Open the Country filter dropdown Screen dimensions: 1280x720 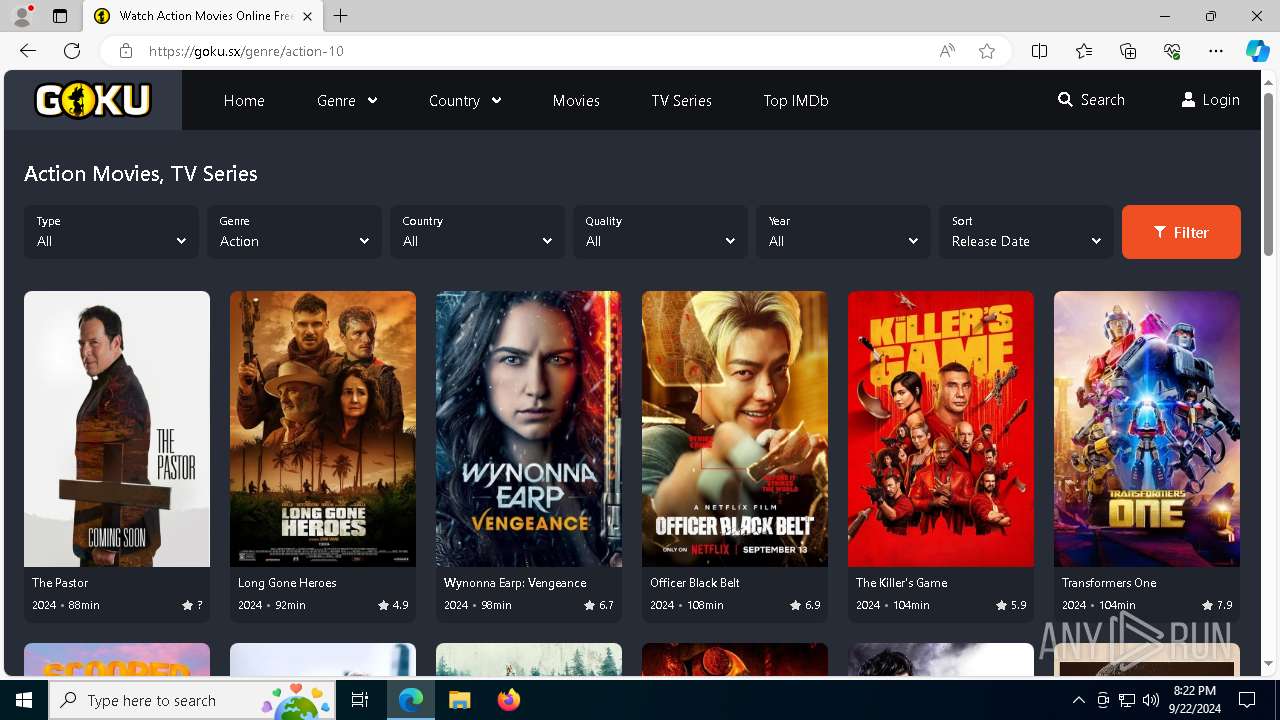coord(477,232)
